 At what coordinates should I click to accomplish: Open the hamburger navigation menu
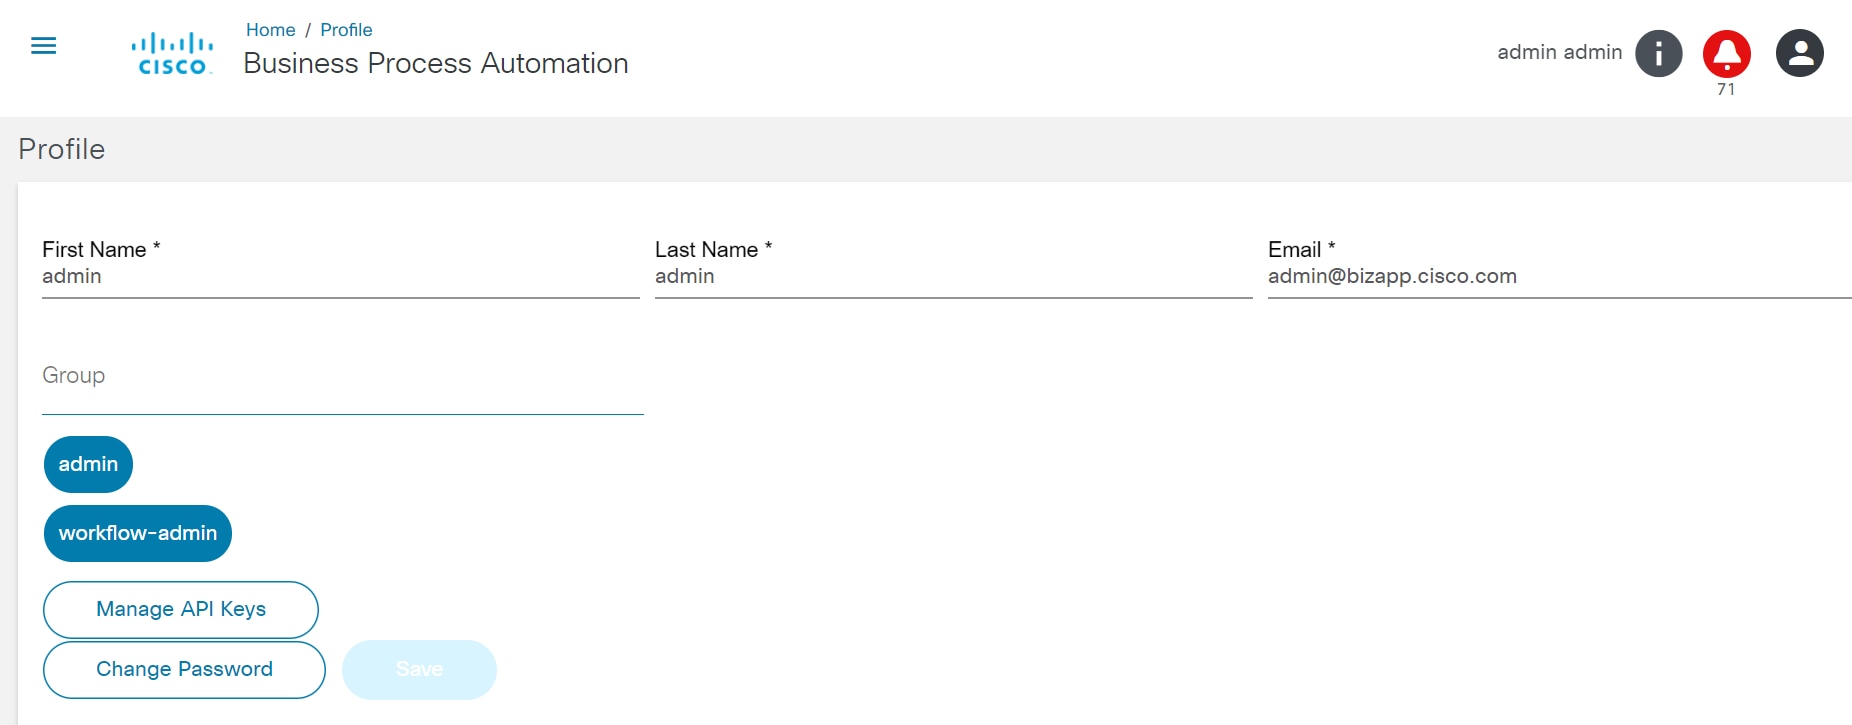click(x=44, y=46)
